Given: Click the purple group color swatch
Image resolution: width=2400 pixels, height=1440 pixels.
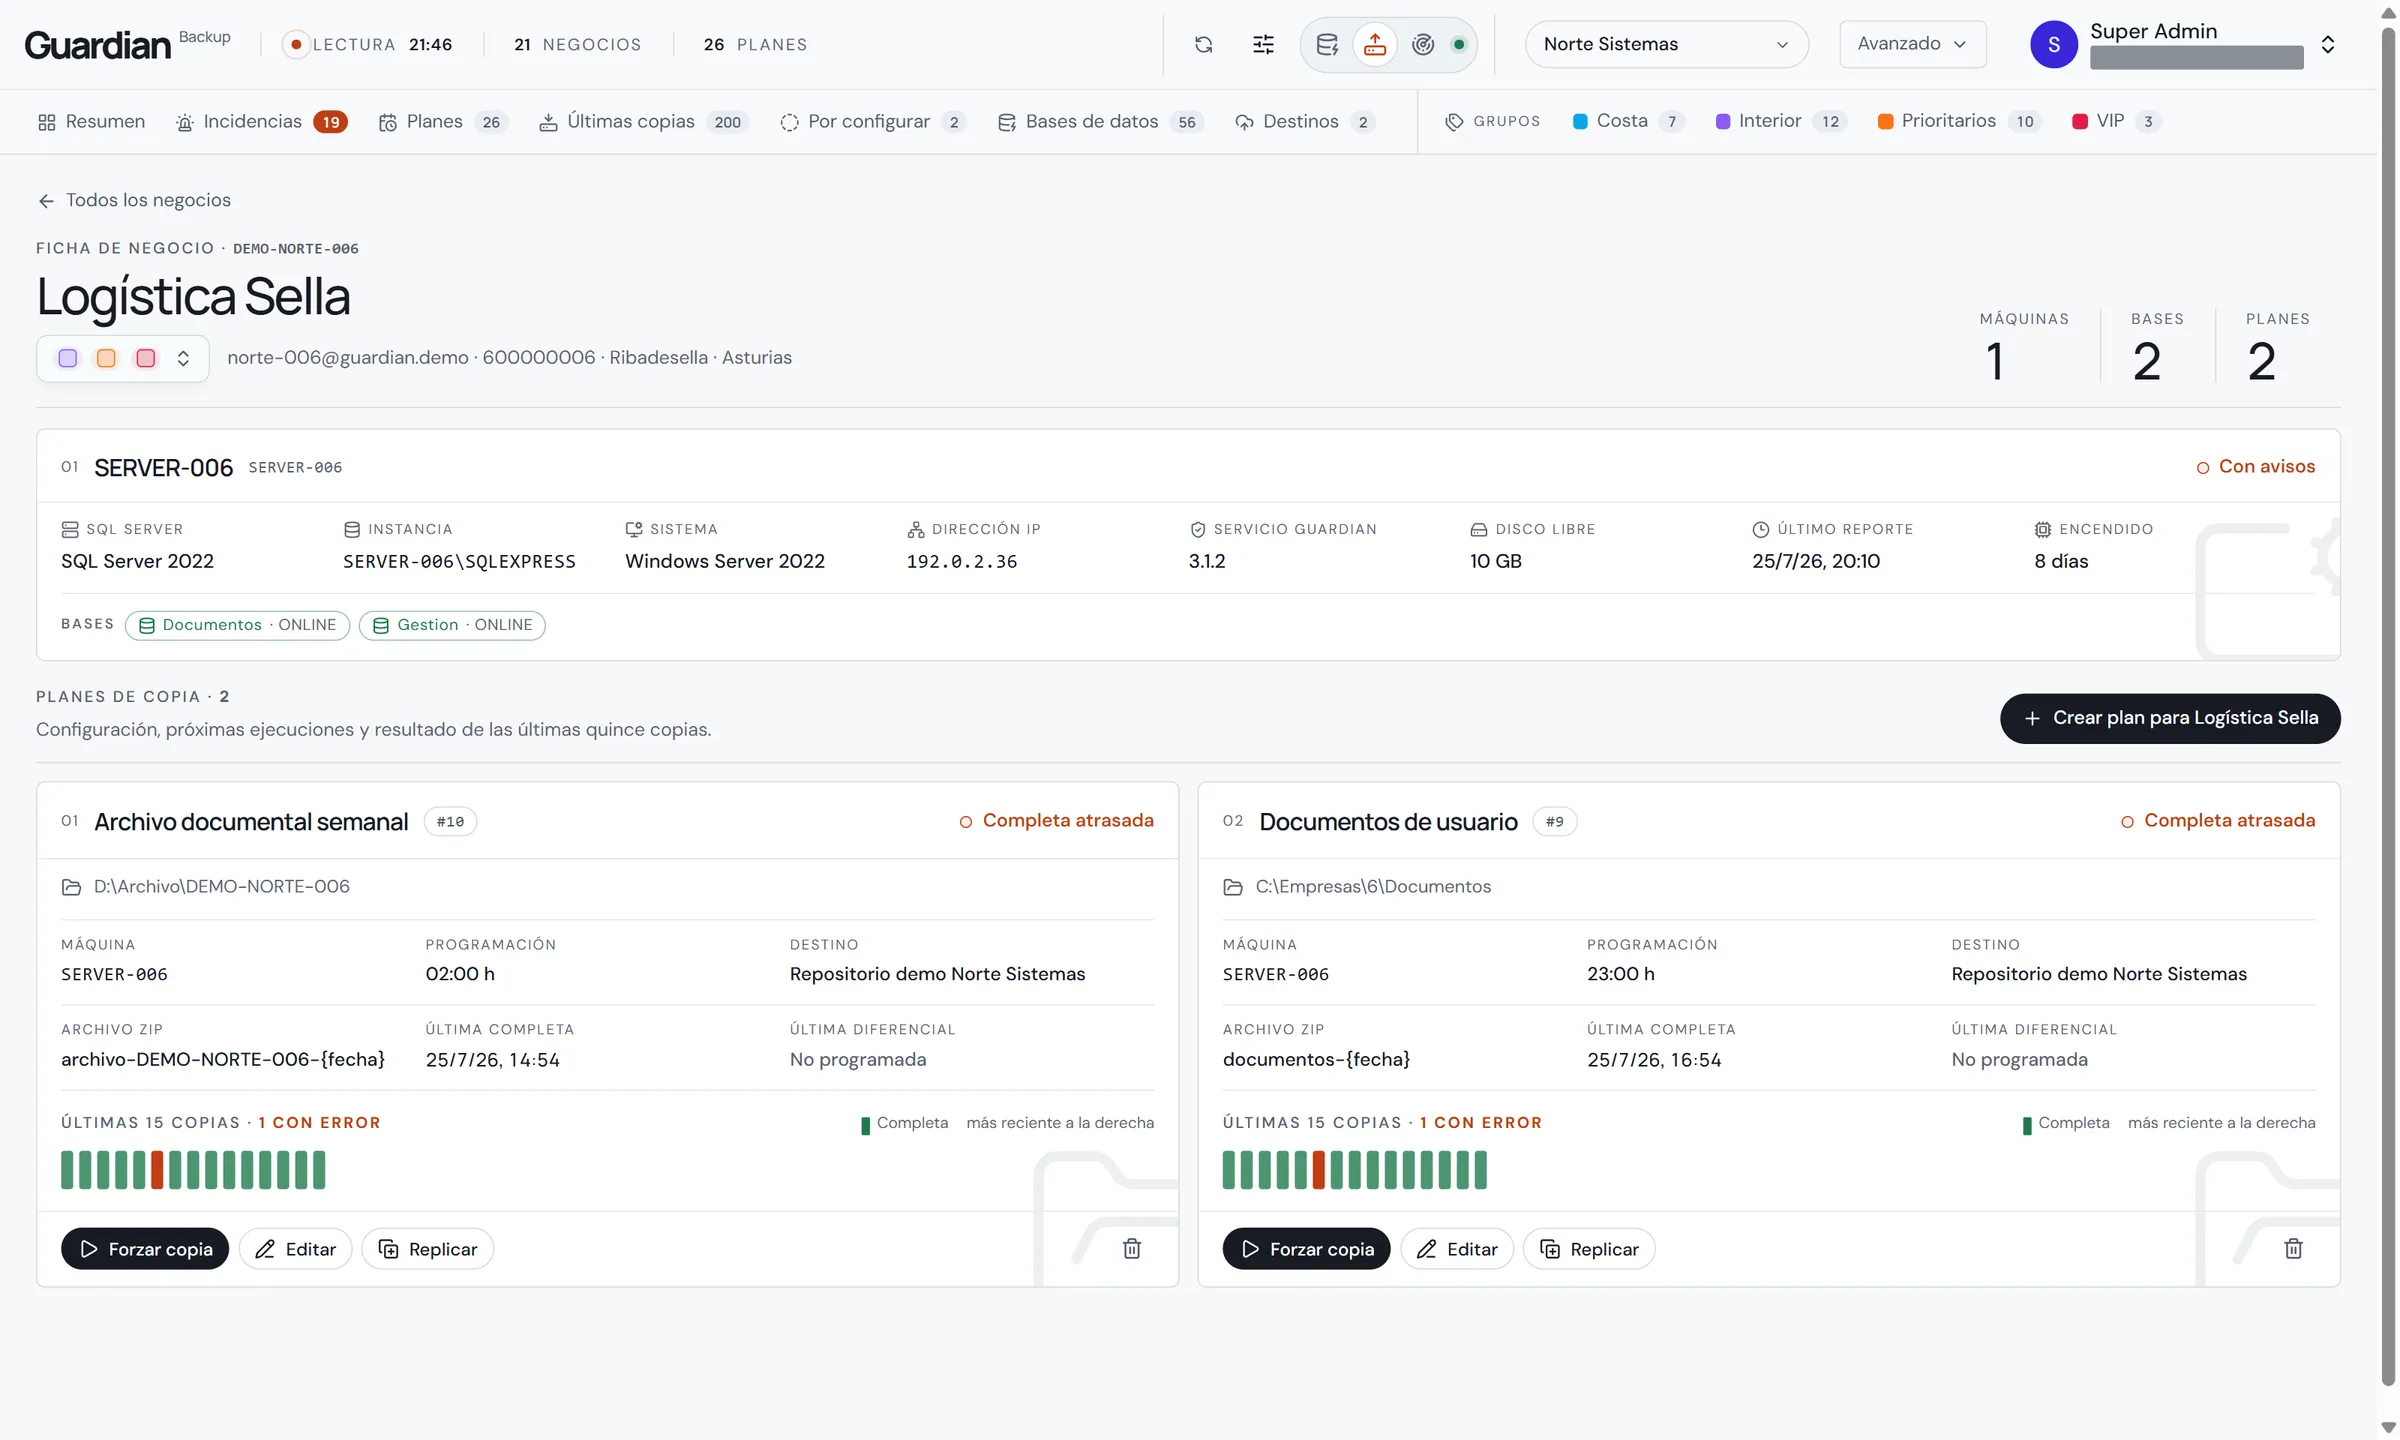Looking at the screenshot, I should [68, 358].
